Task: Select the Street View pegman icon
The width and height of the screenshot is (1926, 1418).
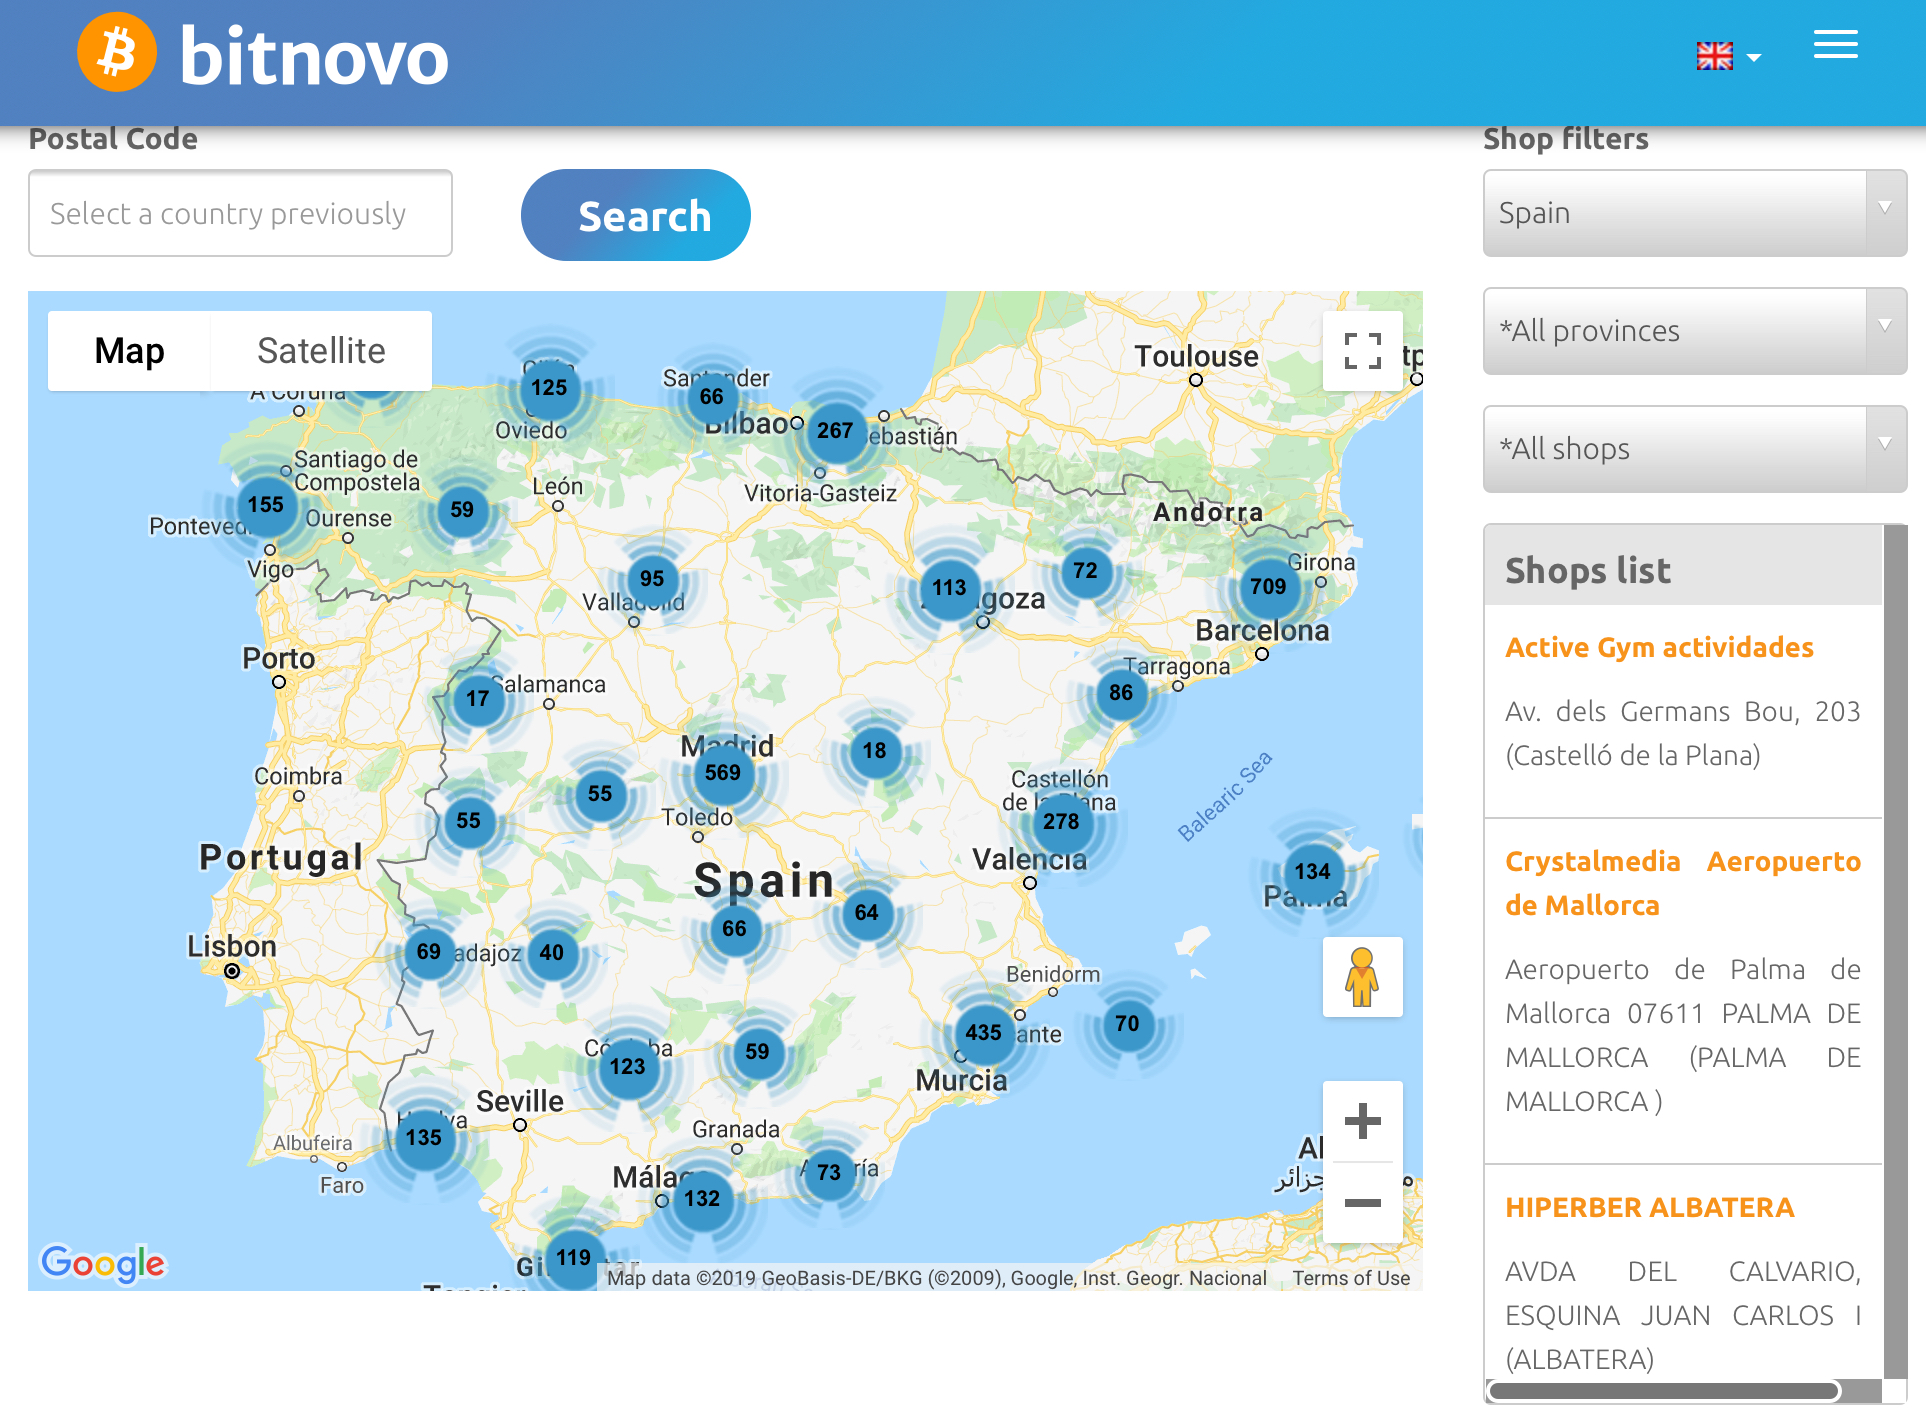Action: tap(1362, 977)
